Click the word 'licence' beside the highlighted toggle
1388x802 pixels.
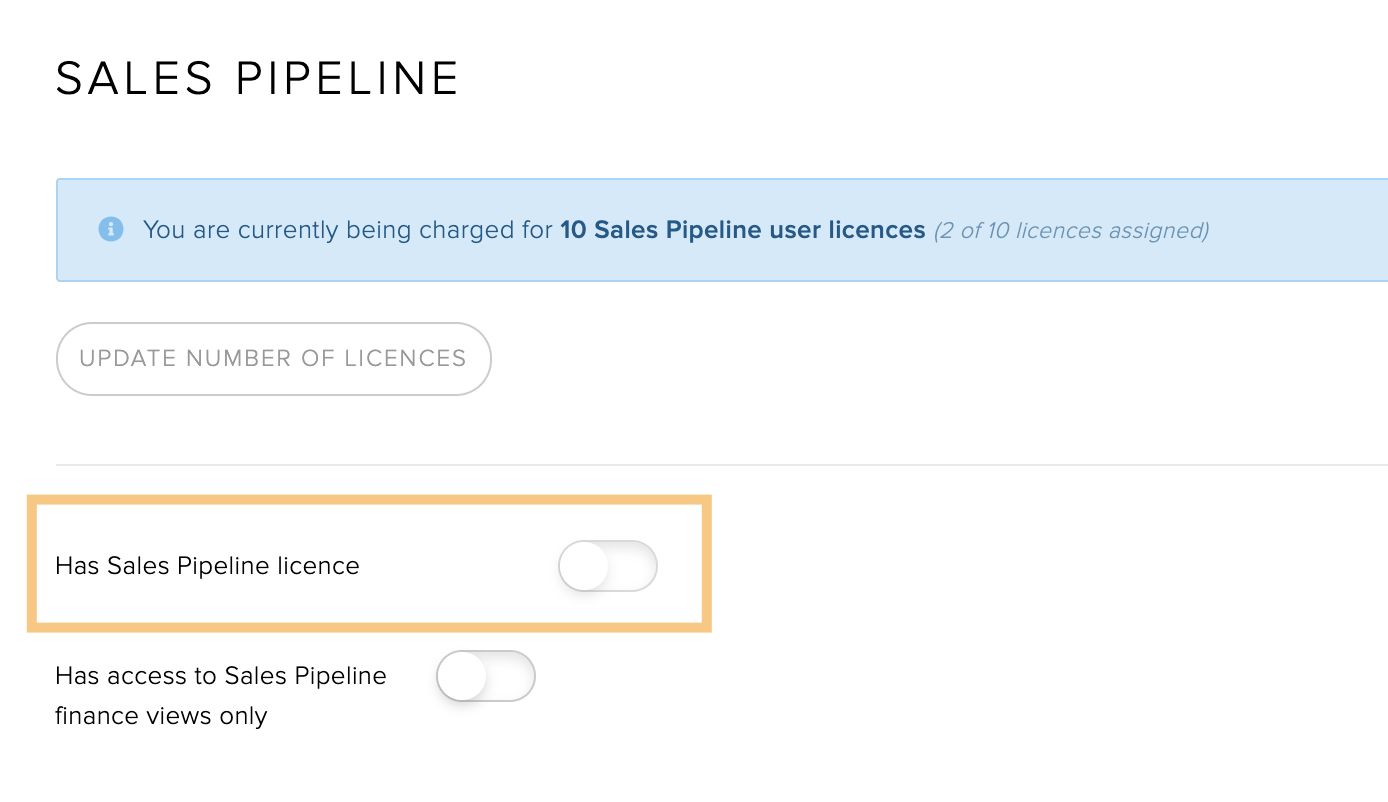click(318, 566)
